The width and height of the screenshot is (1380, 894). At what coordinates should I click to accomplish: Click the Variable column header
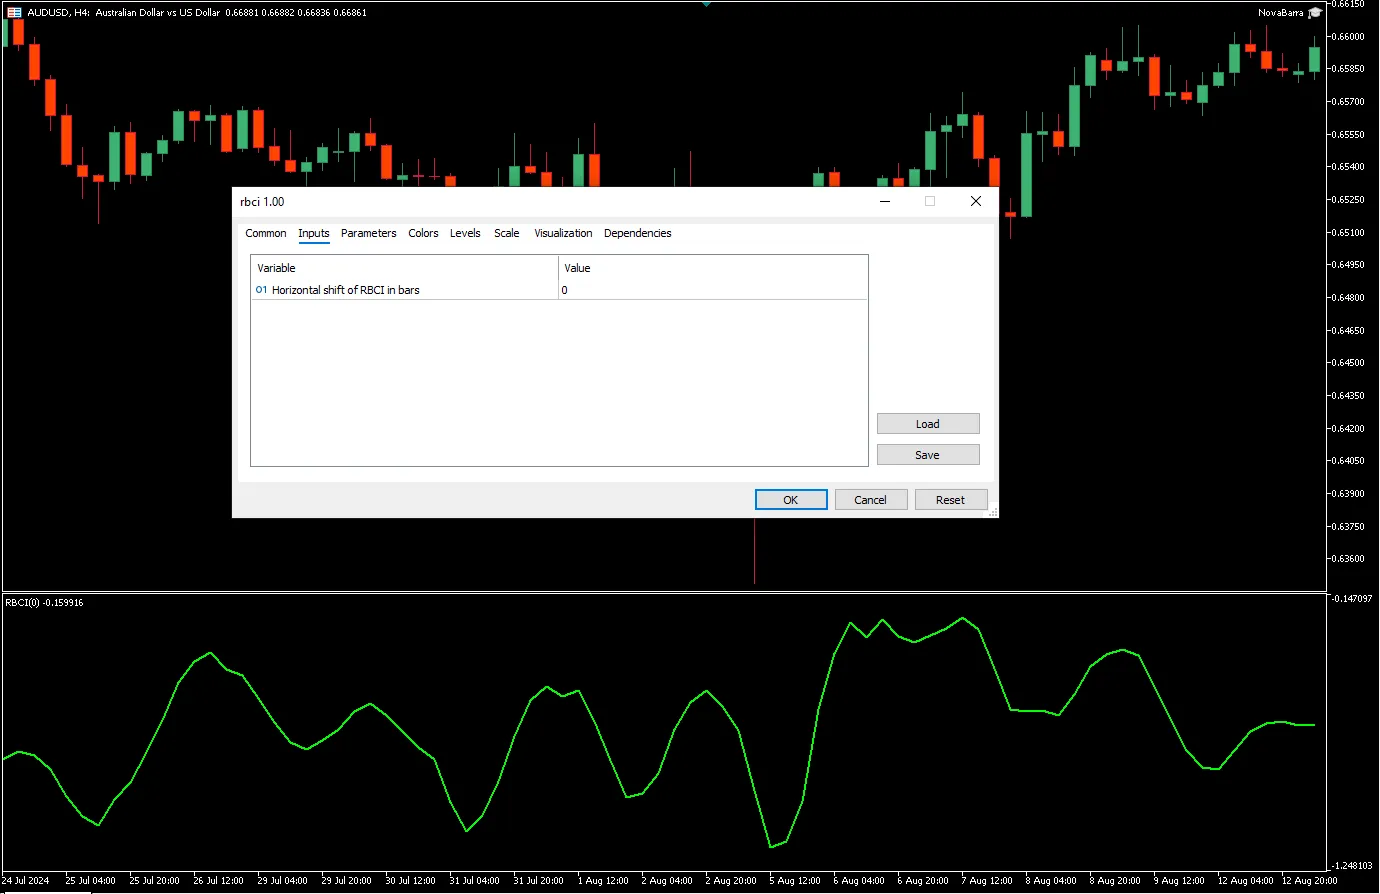coord(403,268)
